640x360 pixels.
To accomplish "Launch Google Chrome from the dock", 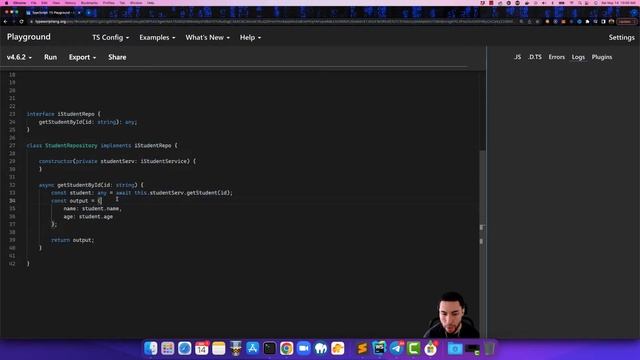I will 287,348.
